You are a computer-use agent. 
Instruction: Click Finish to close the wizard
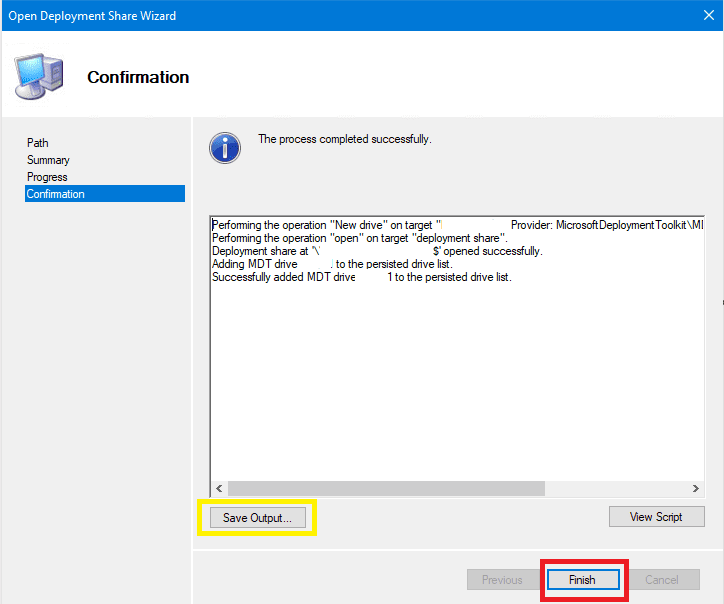pyautogui.click(x=582, y=580)
